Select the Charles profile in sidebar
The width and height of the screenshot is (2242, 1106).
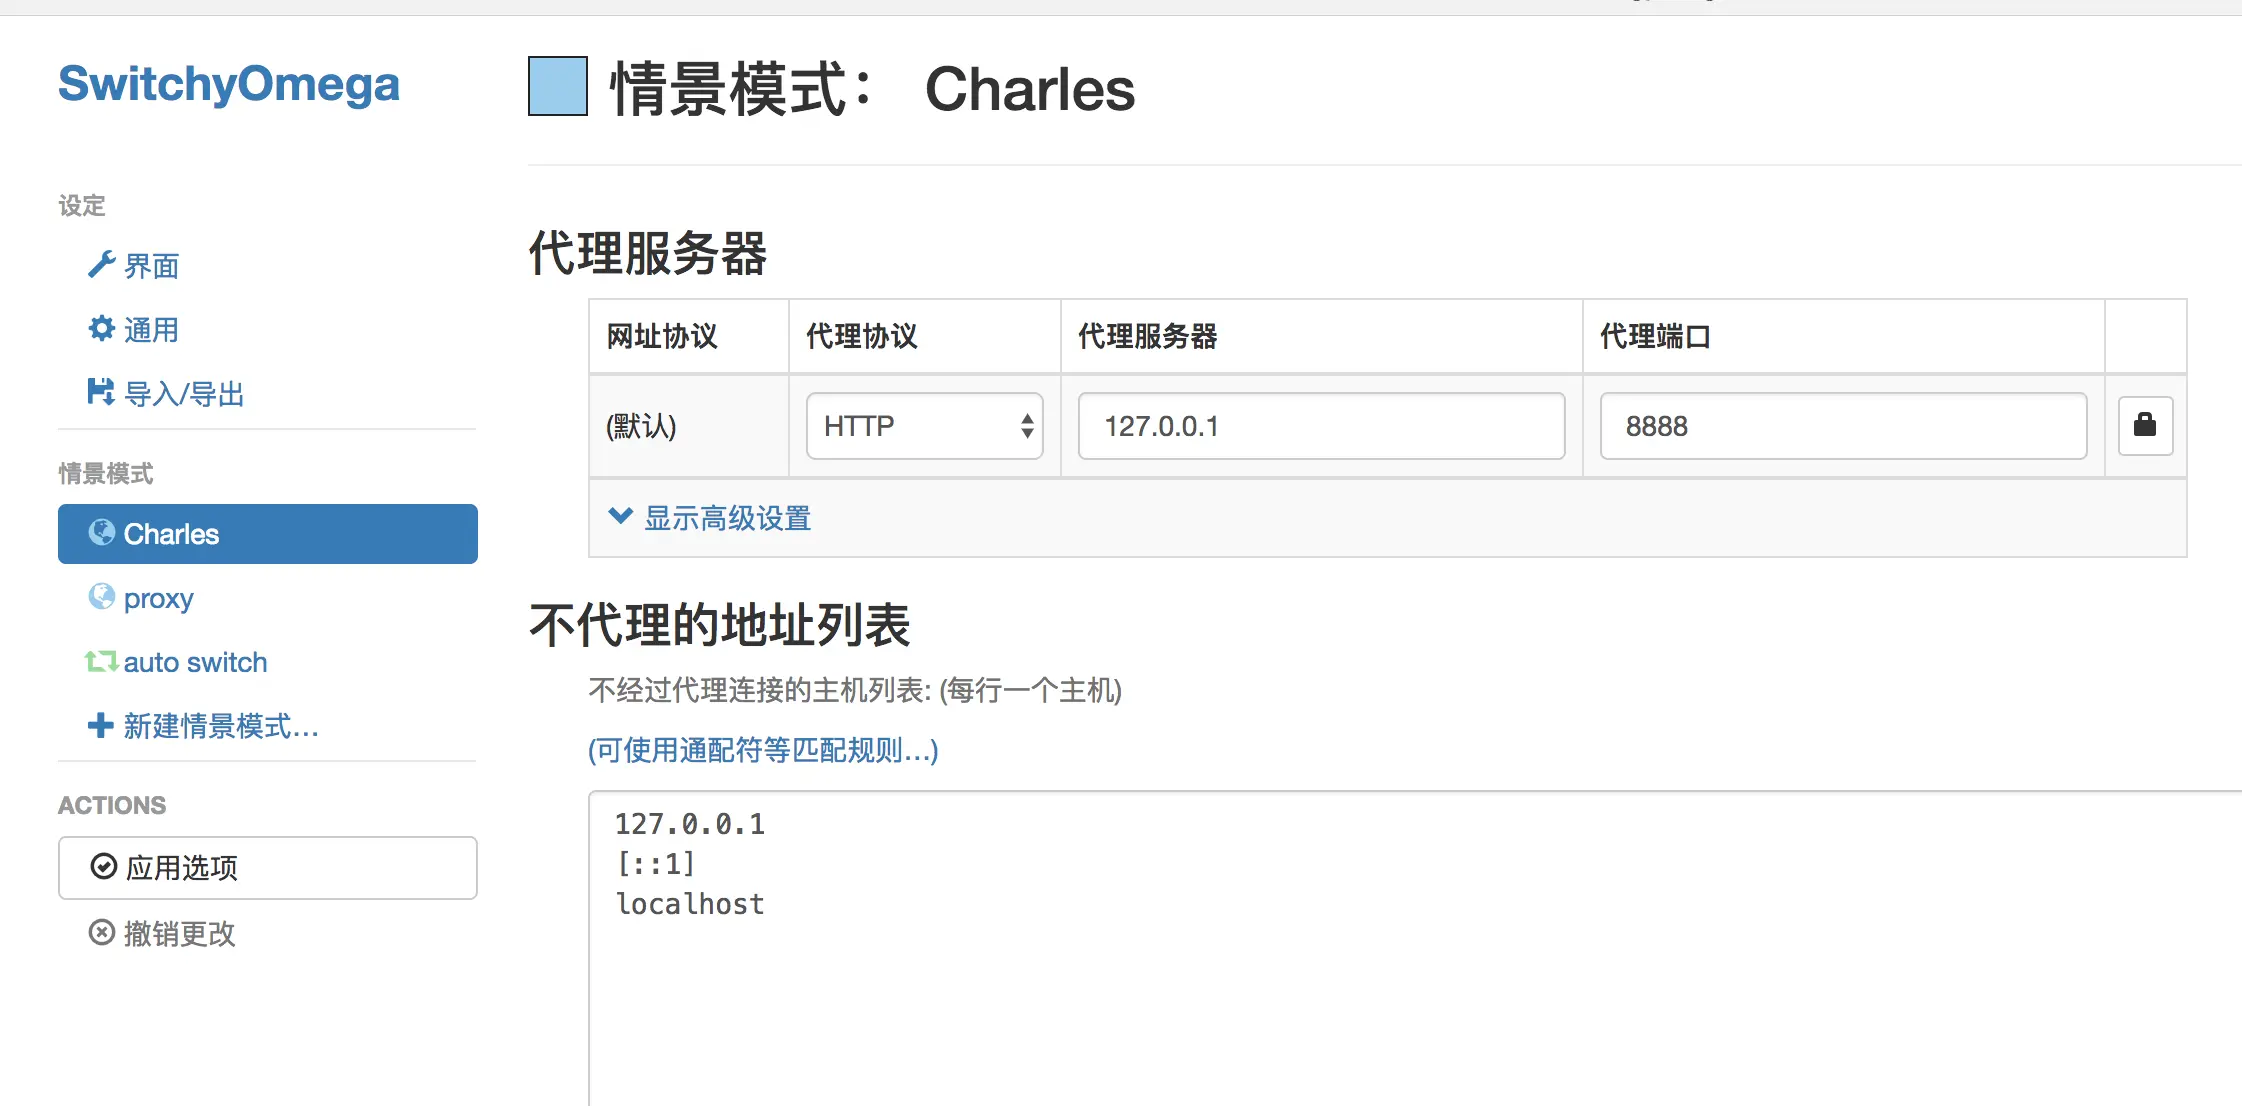pyautogui.click(x=268, y=534)
